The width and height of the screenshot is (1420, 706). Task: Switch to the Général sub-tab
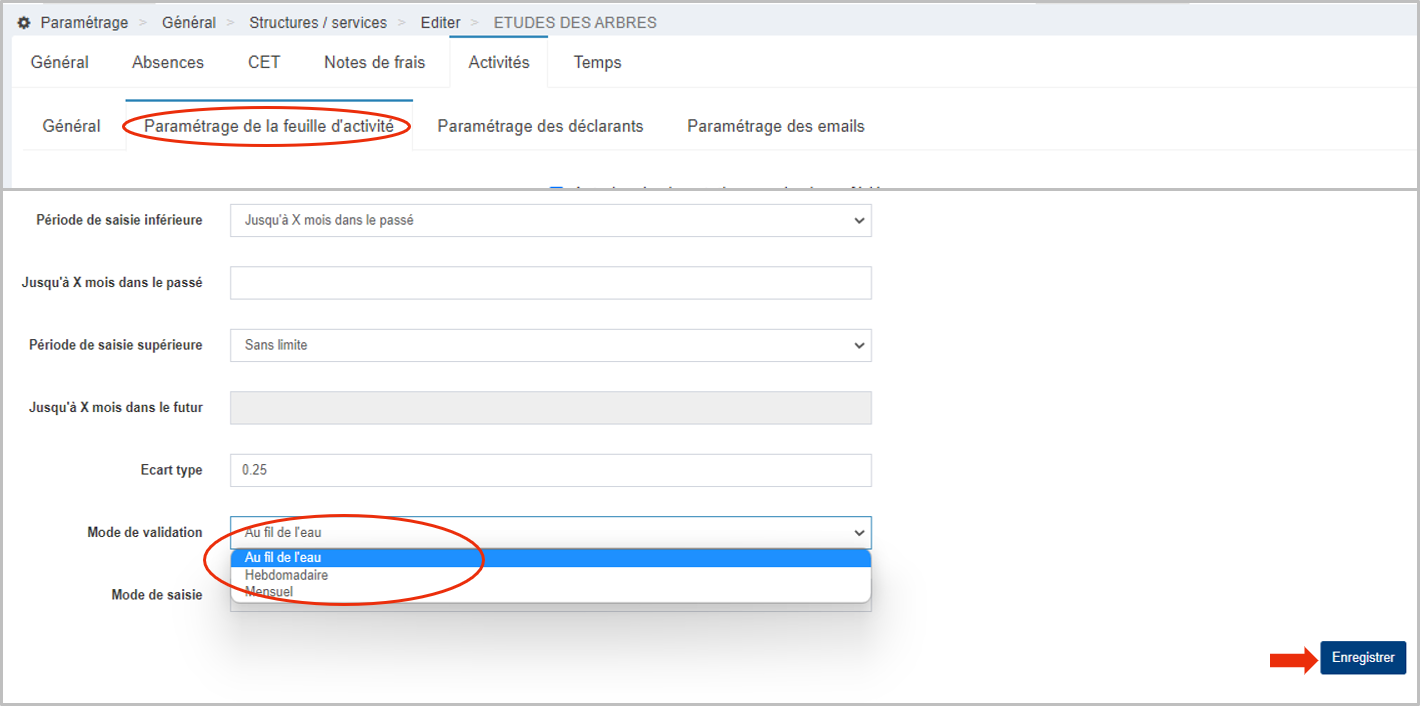click(x=70, y=126)
